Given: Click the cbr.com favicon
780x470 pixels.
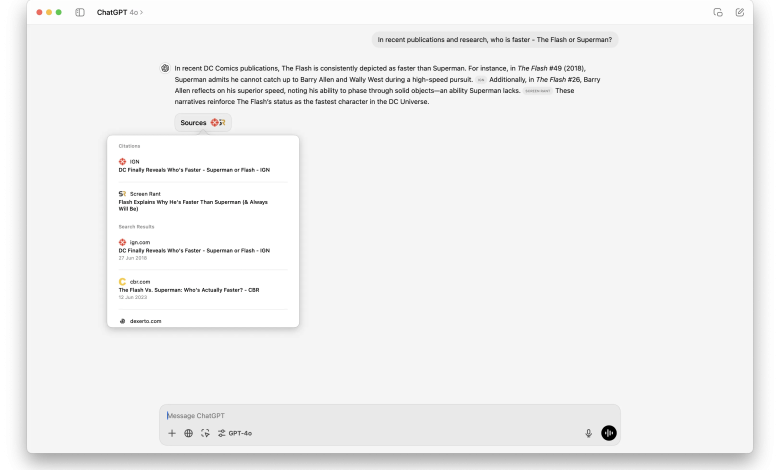Looking at the screenshot, I should (122, 282).
